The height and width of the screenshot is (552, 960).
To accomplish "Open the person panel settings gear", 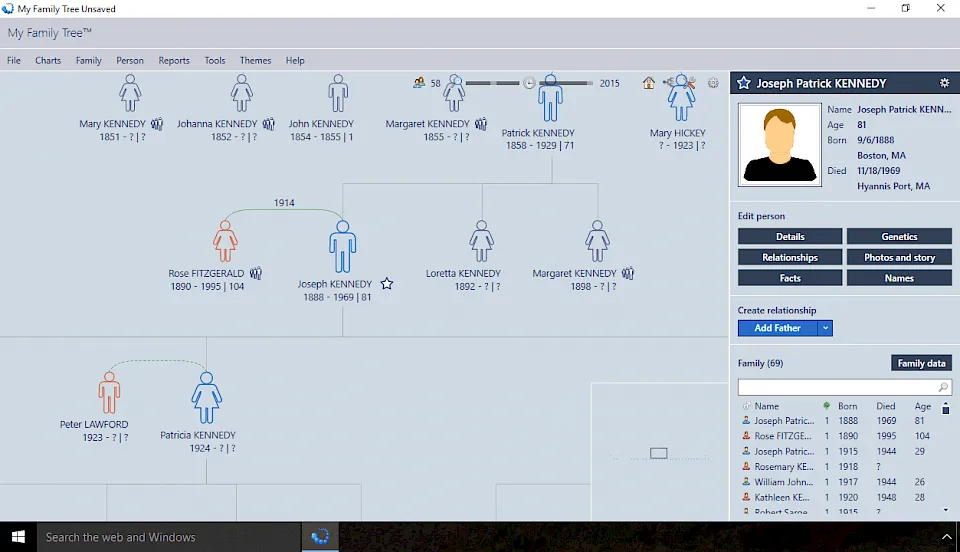I will tap(945, 83).
